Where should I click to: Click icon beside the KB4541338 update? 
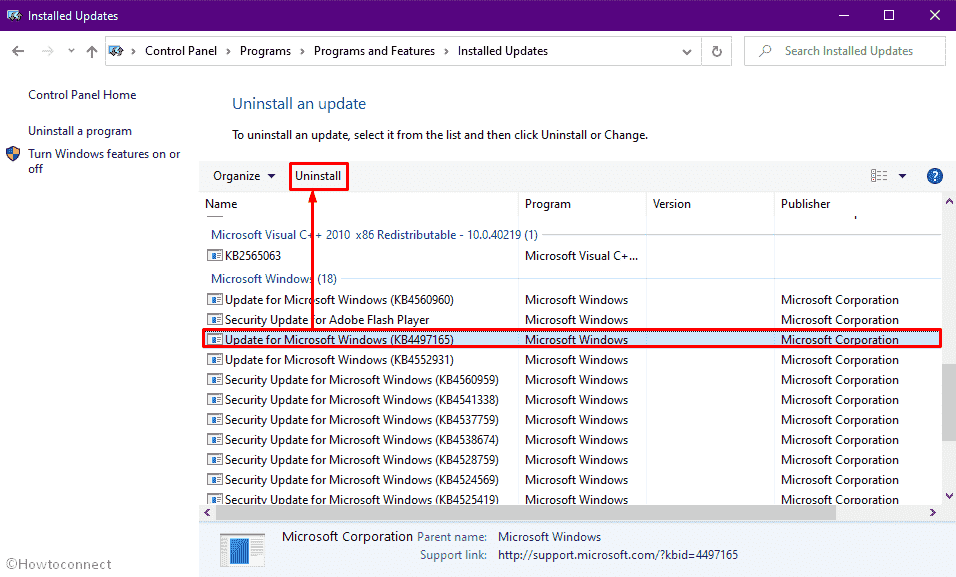[x=215, y=400]
